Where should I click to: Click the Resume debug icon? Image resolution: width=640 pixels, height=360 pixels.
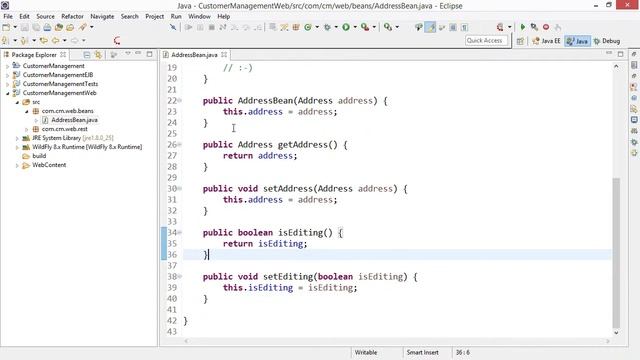(189, 27)
